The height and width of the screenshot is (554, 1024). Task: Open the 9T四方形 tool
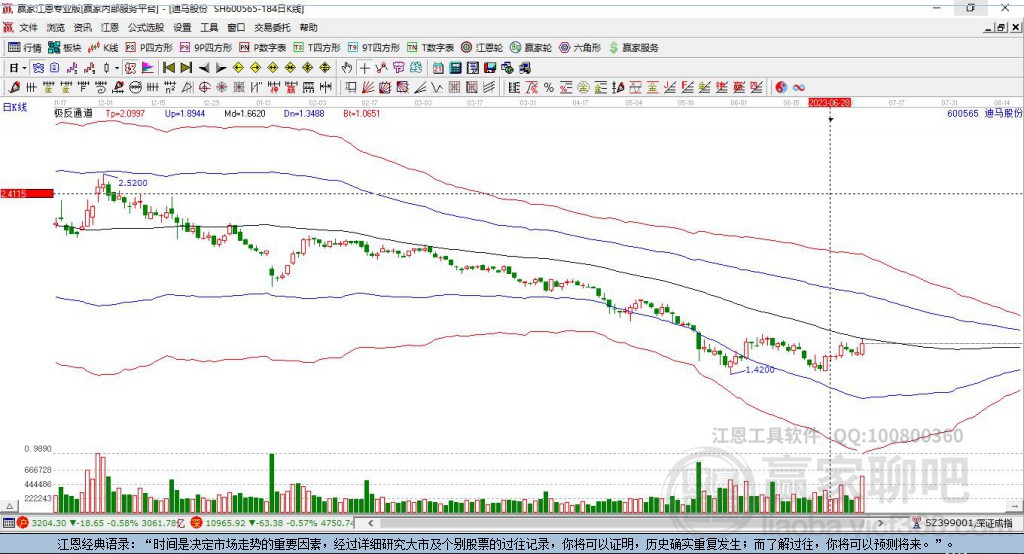click(374, 48)
